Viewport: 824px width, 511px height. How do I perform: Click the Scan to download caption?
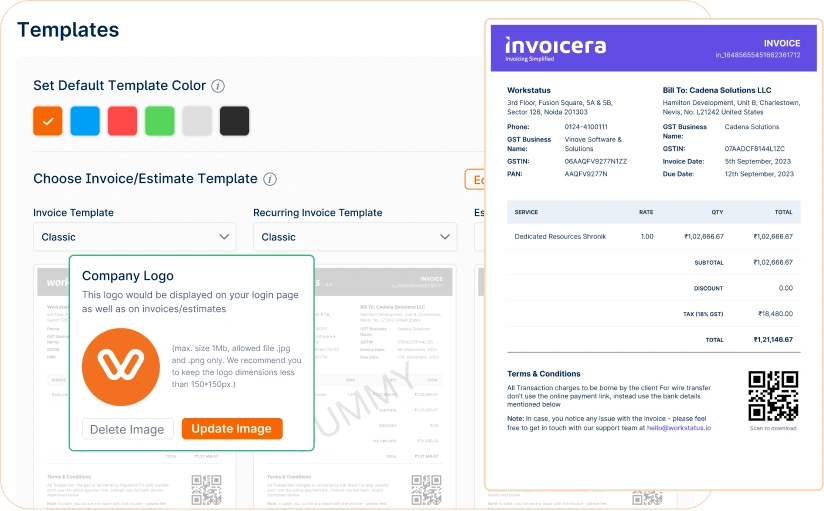pos(773,428)
